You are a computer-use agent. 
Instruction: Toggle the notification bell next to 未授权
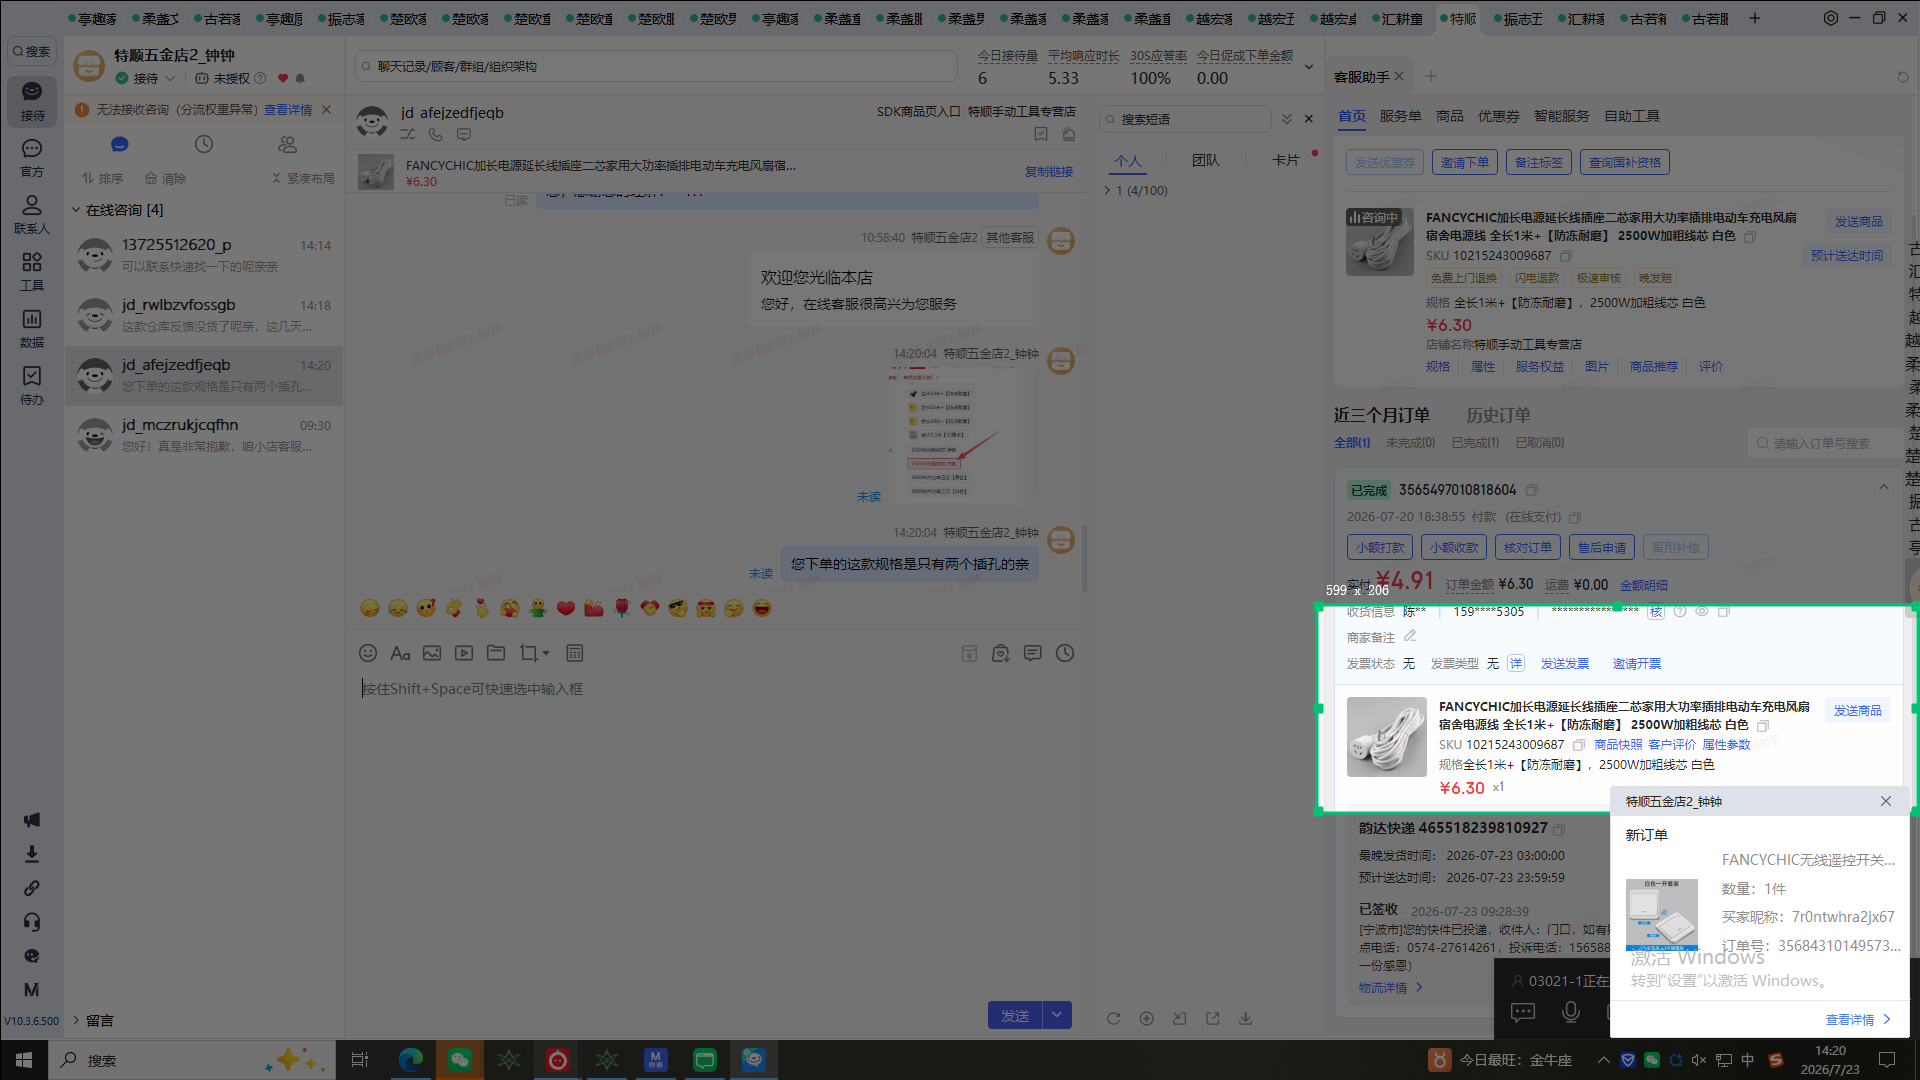click(x=300, y=78)
